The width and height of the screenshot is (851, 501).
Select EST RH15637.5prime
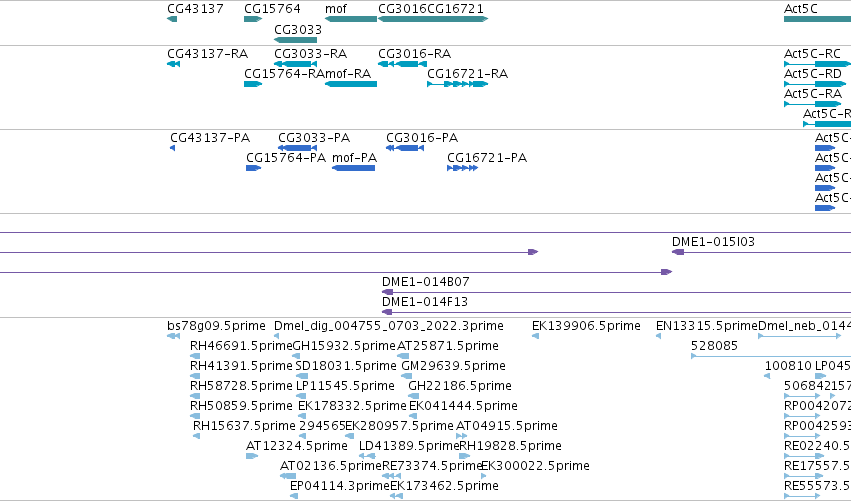click(x=196, y=436)
